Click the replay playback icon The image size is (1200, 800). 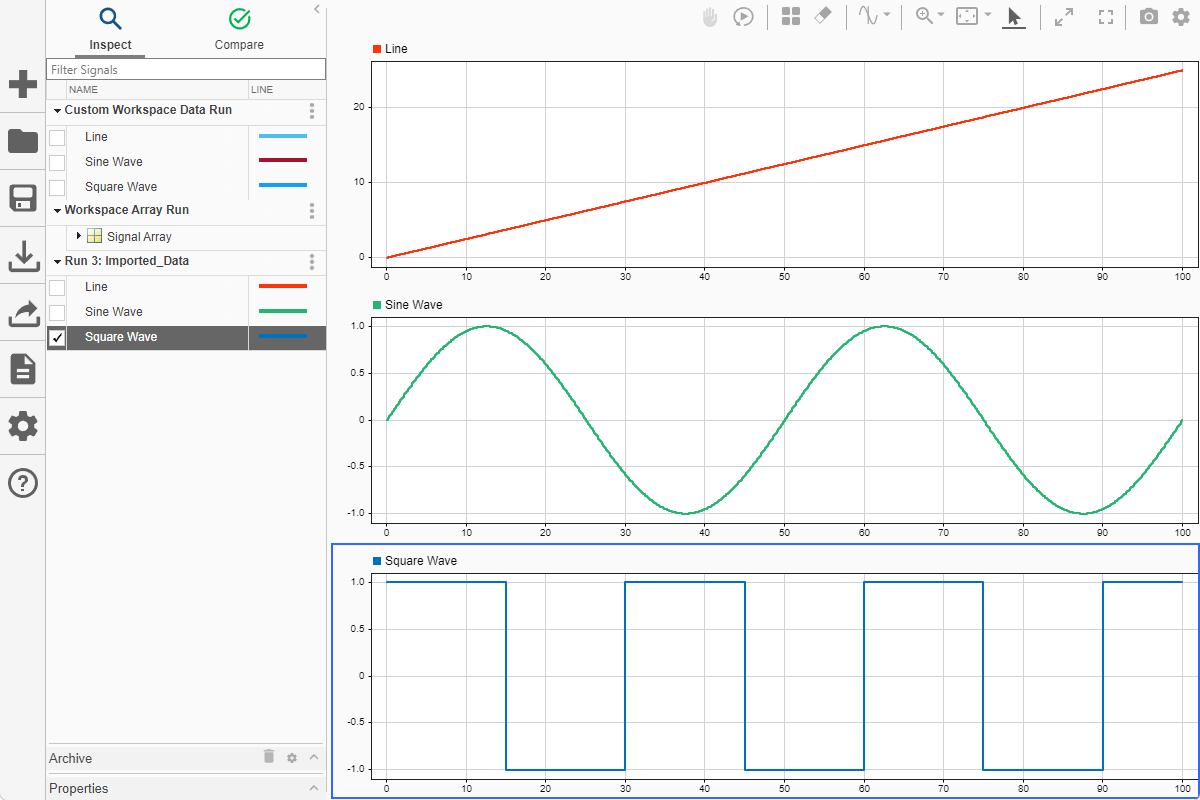point(743,17)
